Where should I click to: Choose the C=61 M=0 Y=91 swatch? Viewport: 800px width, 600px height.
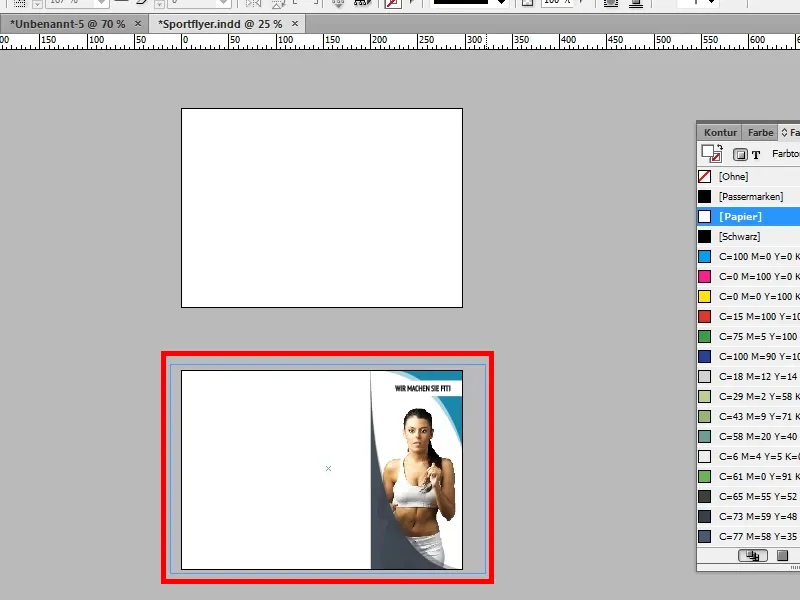748,477
